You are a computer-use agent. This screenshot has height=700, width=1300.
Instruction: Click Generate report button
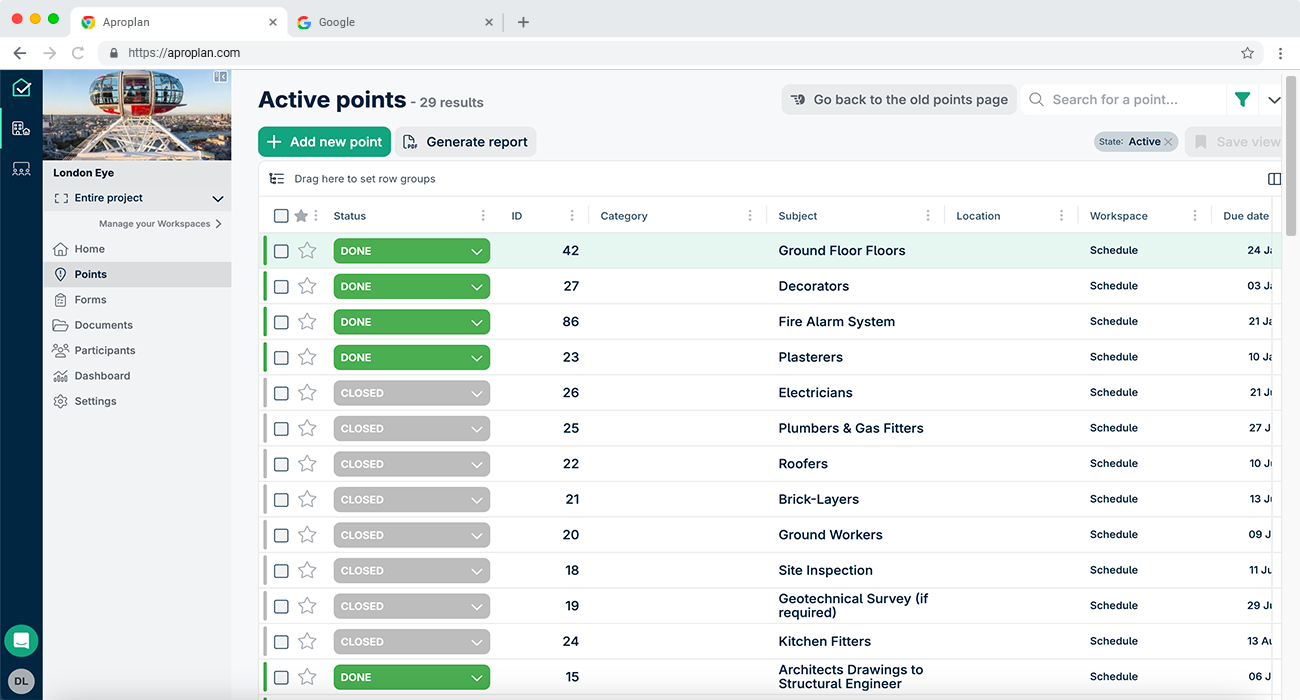click(x=466, y=142)
